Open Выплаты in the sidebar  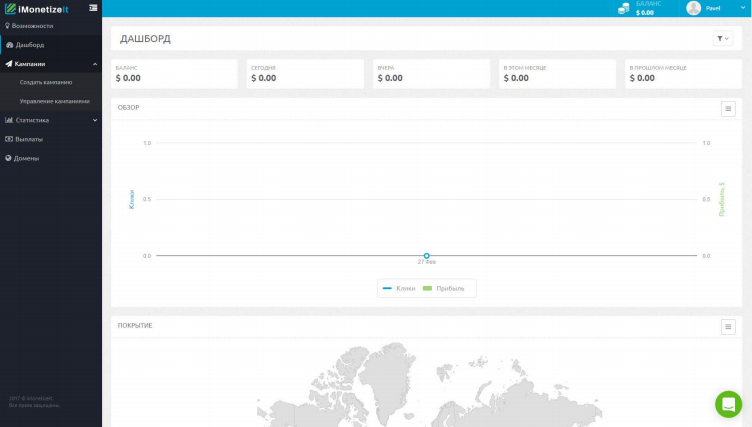point(29,139)
